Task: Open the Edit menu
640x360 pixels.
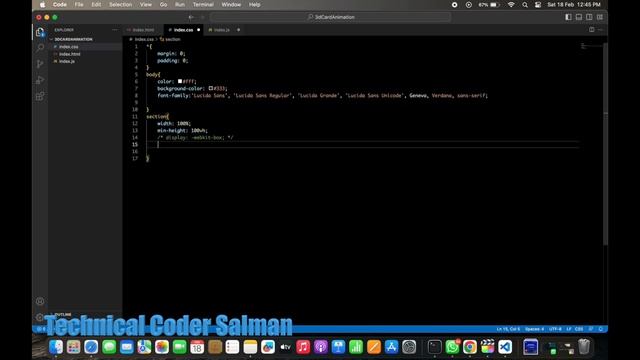Action: pyautogui.click(x=96, y=4)
